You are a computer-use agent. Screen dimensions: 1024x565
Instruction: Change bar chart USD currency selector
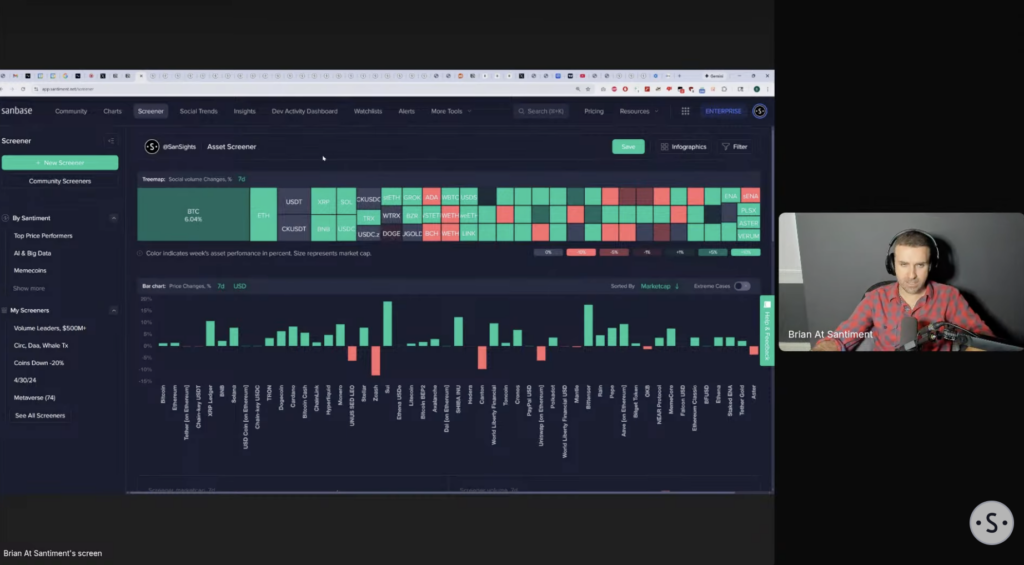click(240, 286)
